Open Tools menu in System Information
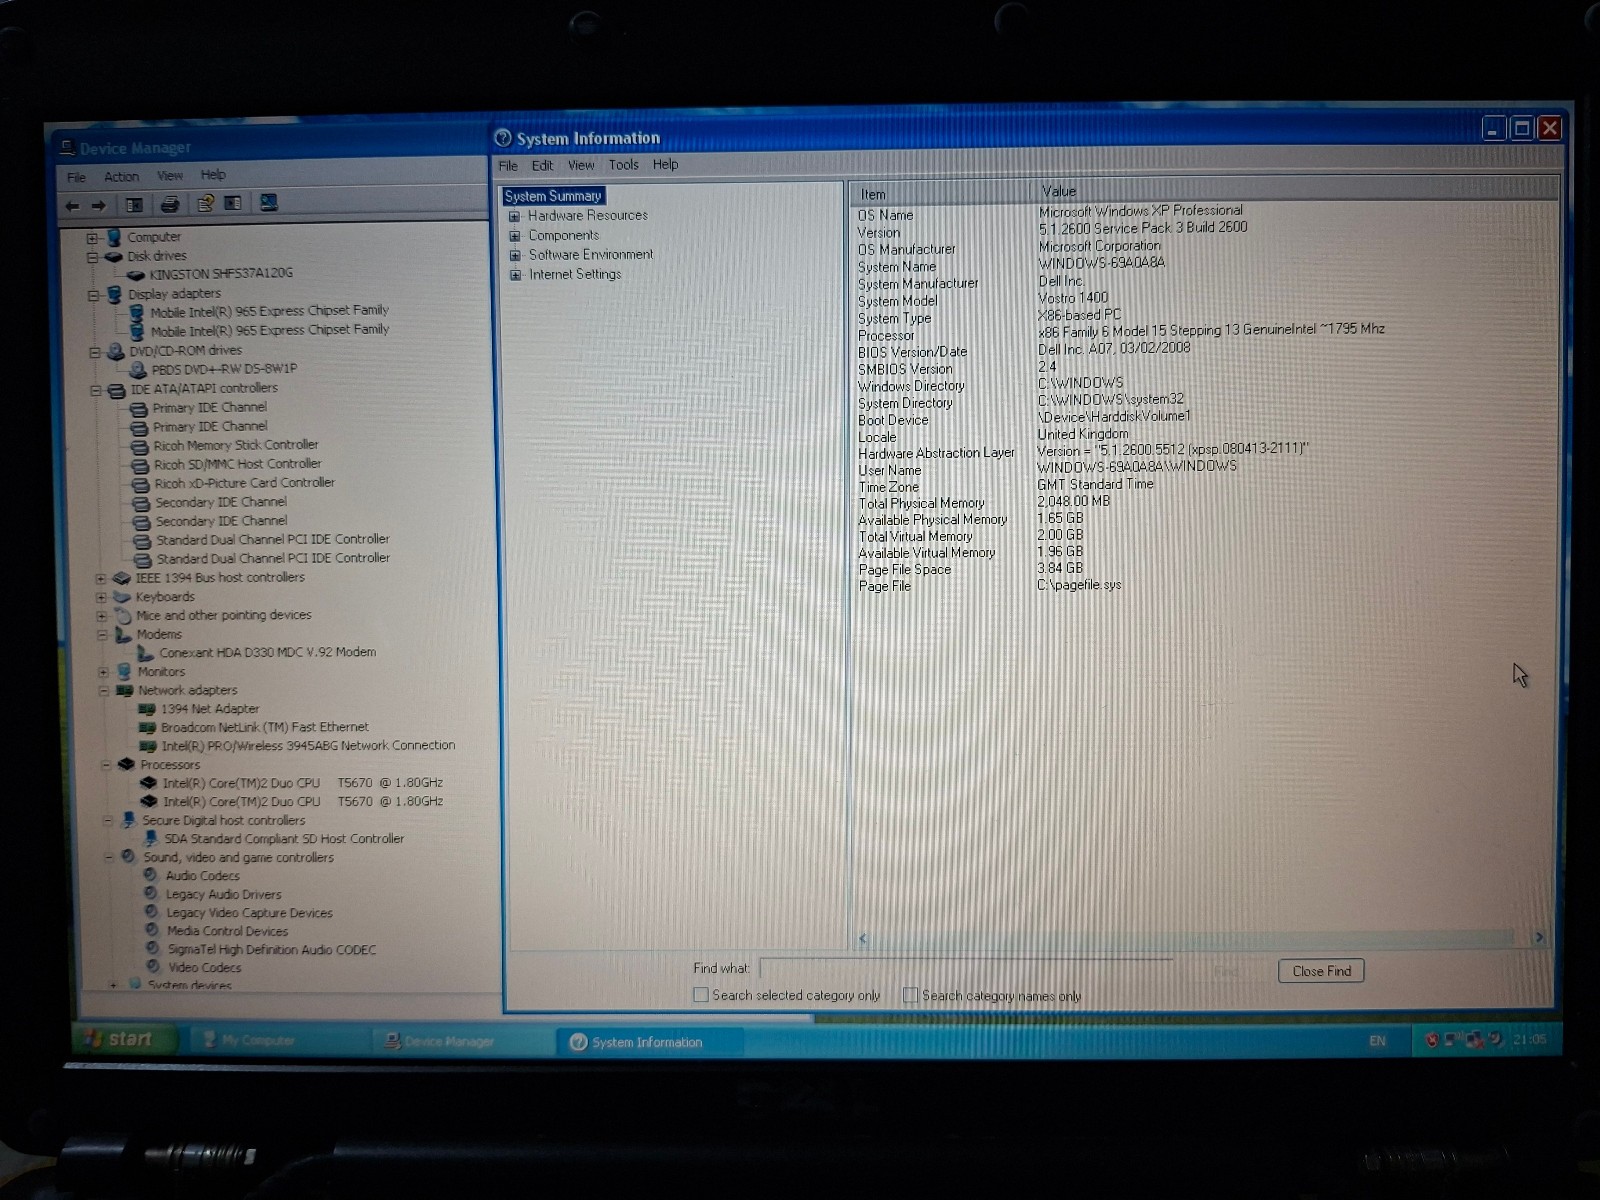The image size is (1600, 1200). [x=623, y=165]
